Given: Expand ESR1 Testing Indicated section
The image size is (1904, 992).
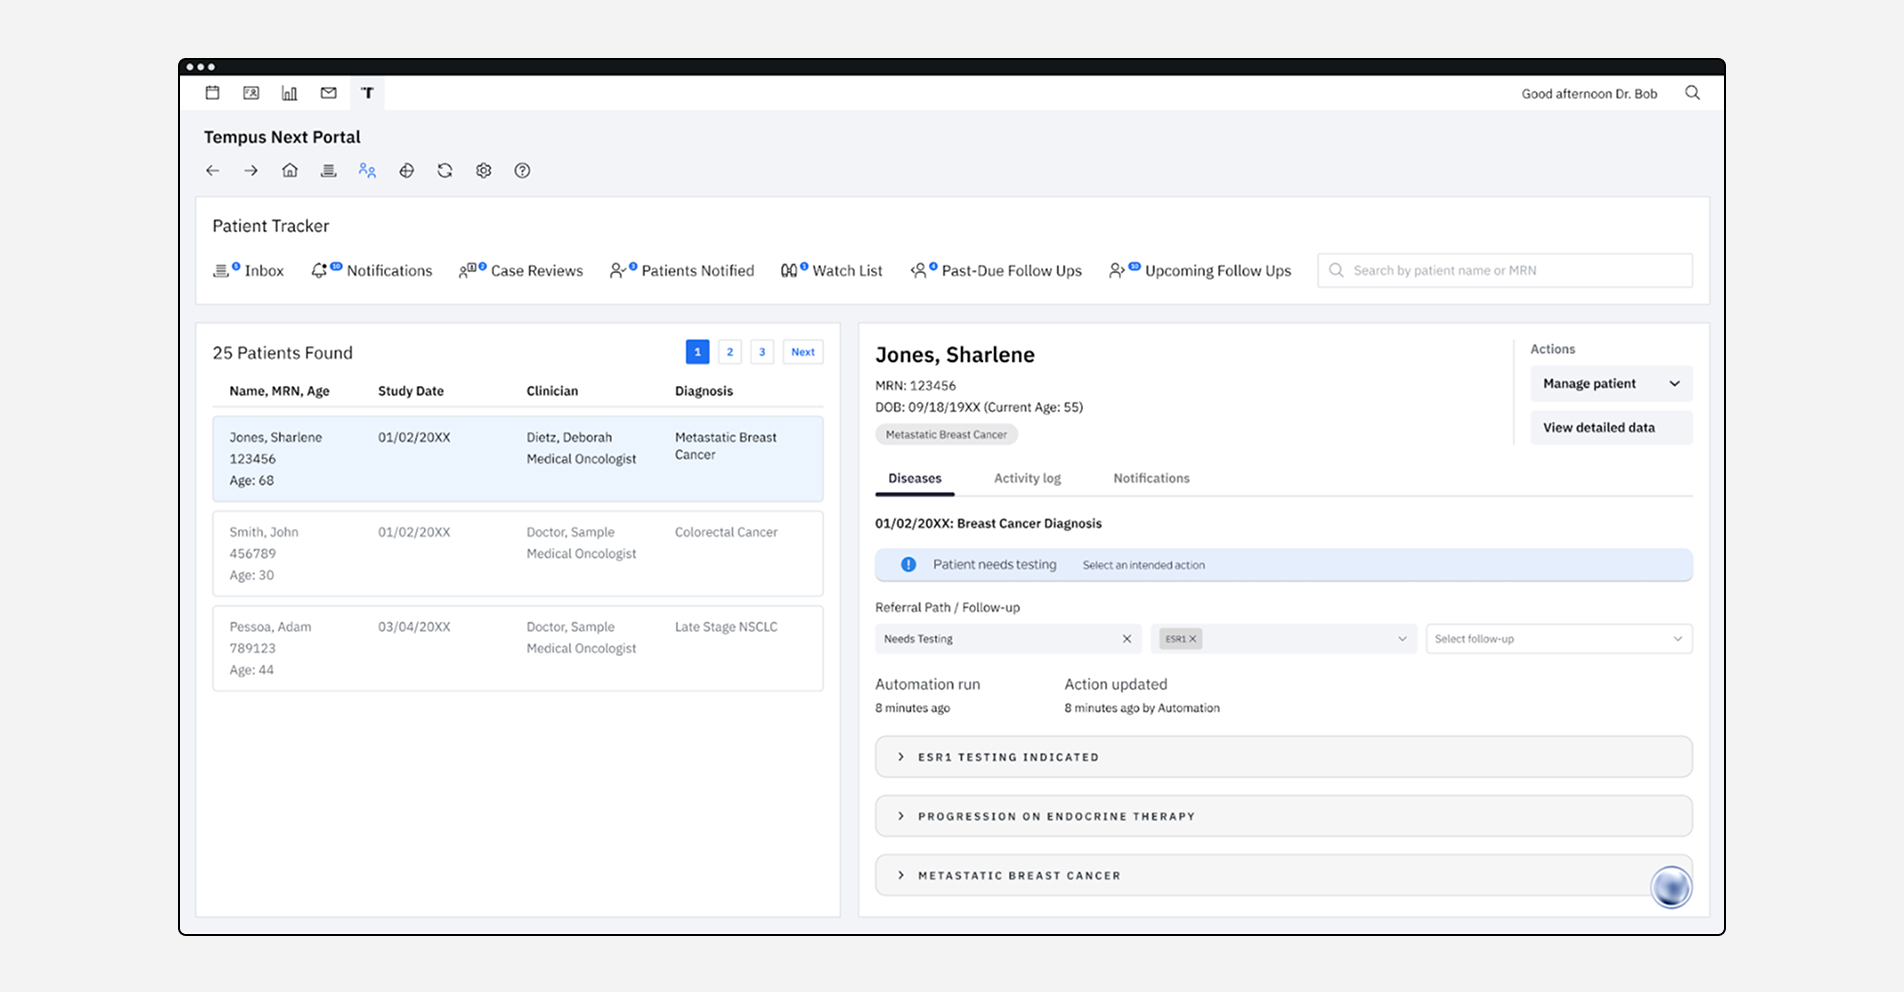Looking at the screenshot, I should tap(1284, 757).
